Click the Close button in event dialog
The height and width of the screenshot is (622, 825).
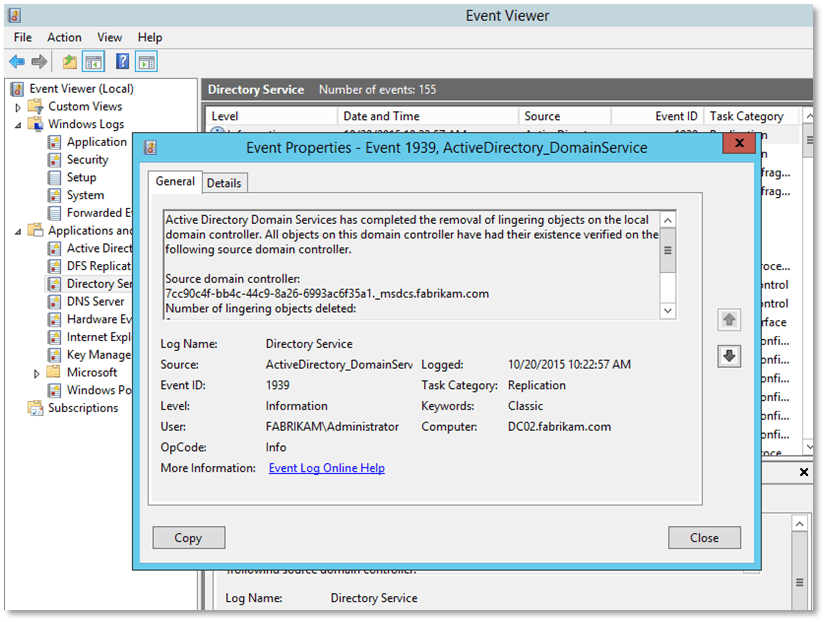point(704,537)
